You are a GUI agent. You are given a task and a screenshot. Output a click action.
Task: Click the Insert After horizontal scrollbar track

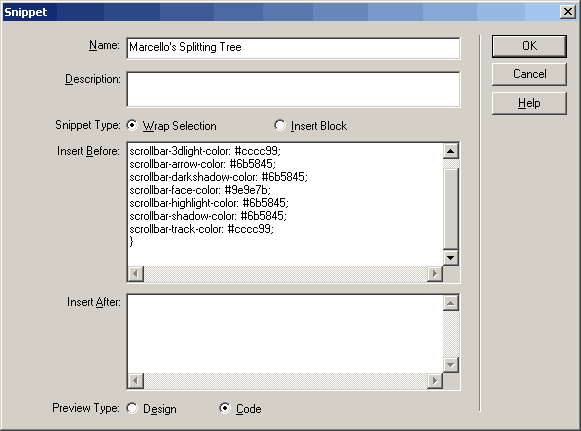pos(285,381)
